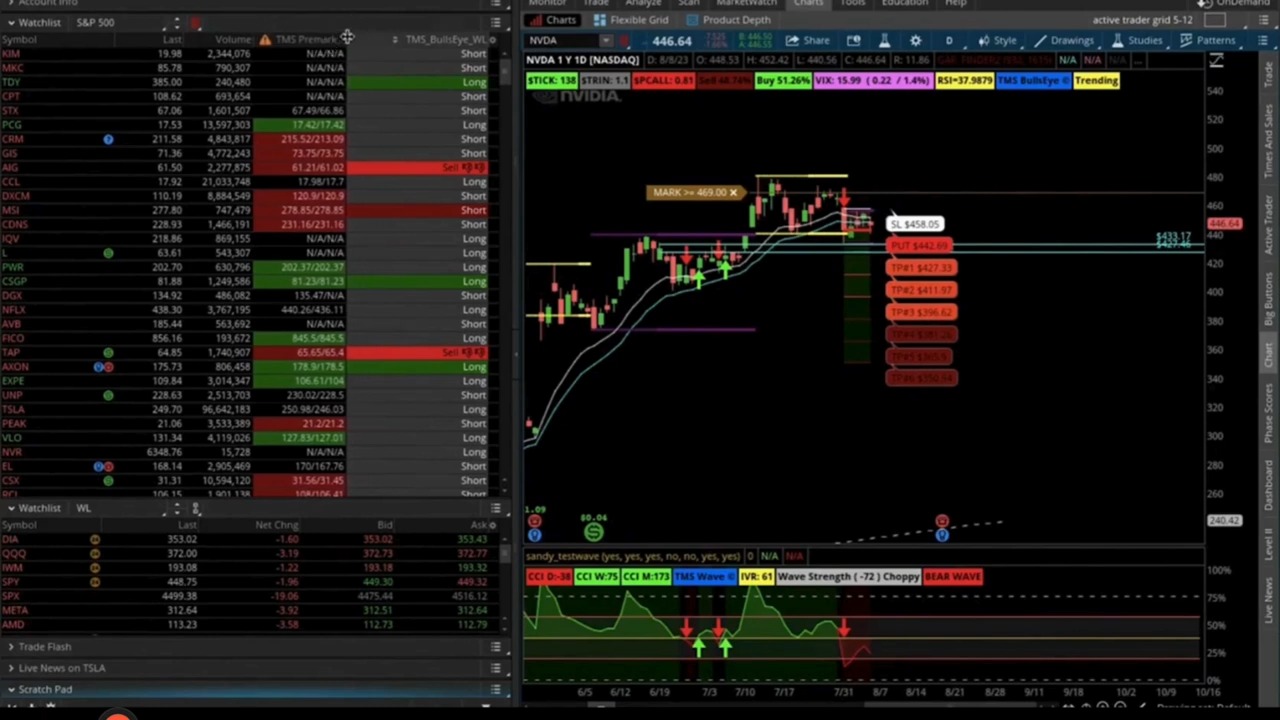The height and width of the screenshot is (720, 1280).
Task: Customize columns gear in top watchlist
Action: click(x=493, y=39)
